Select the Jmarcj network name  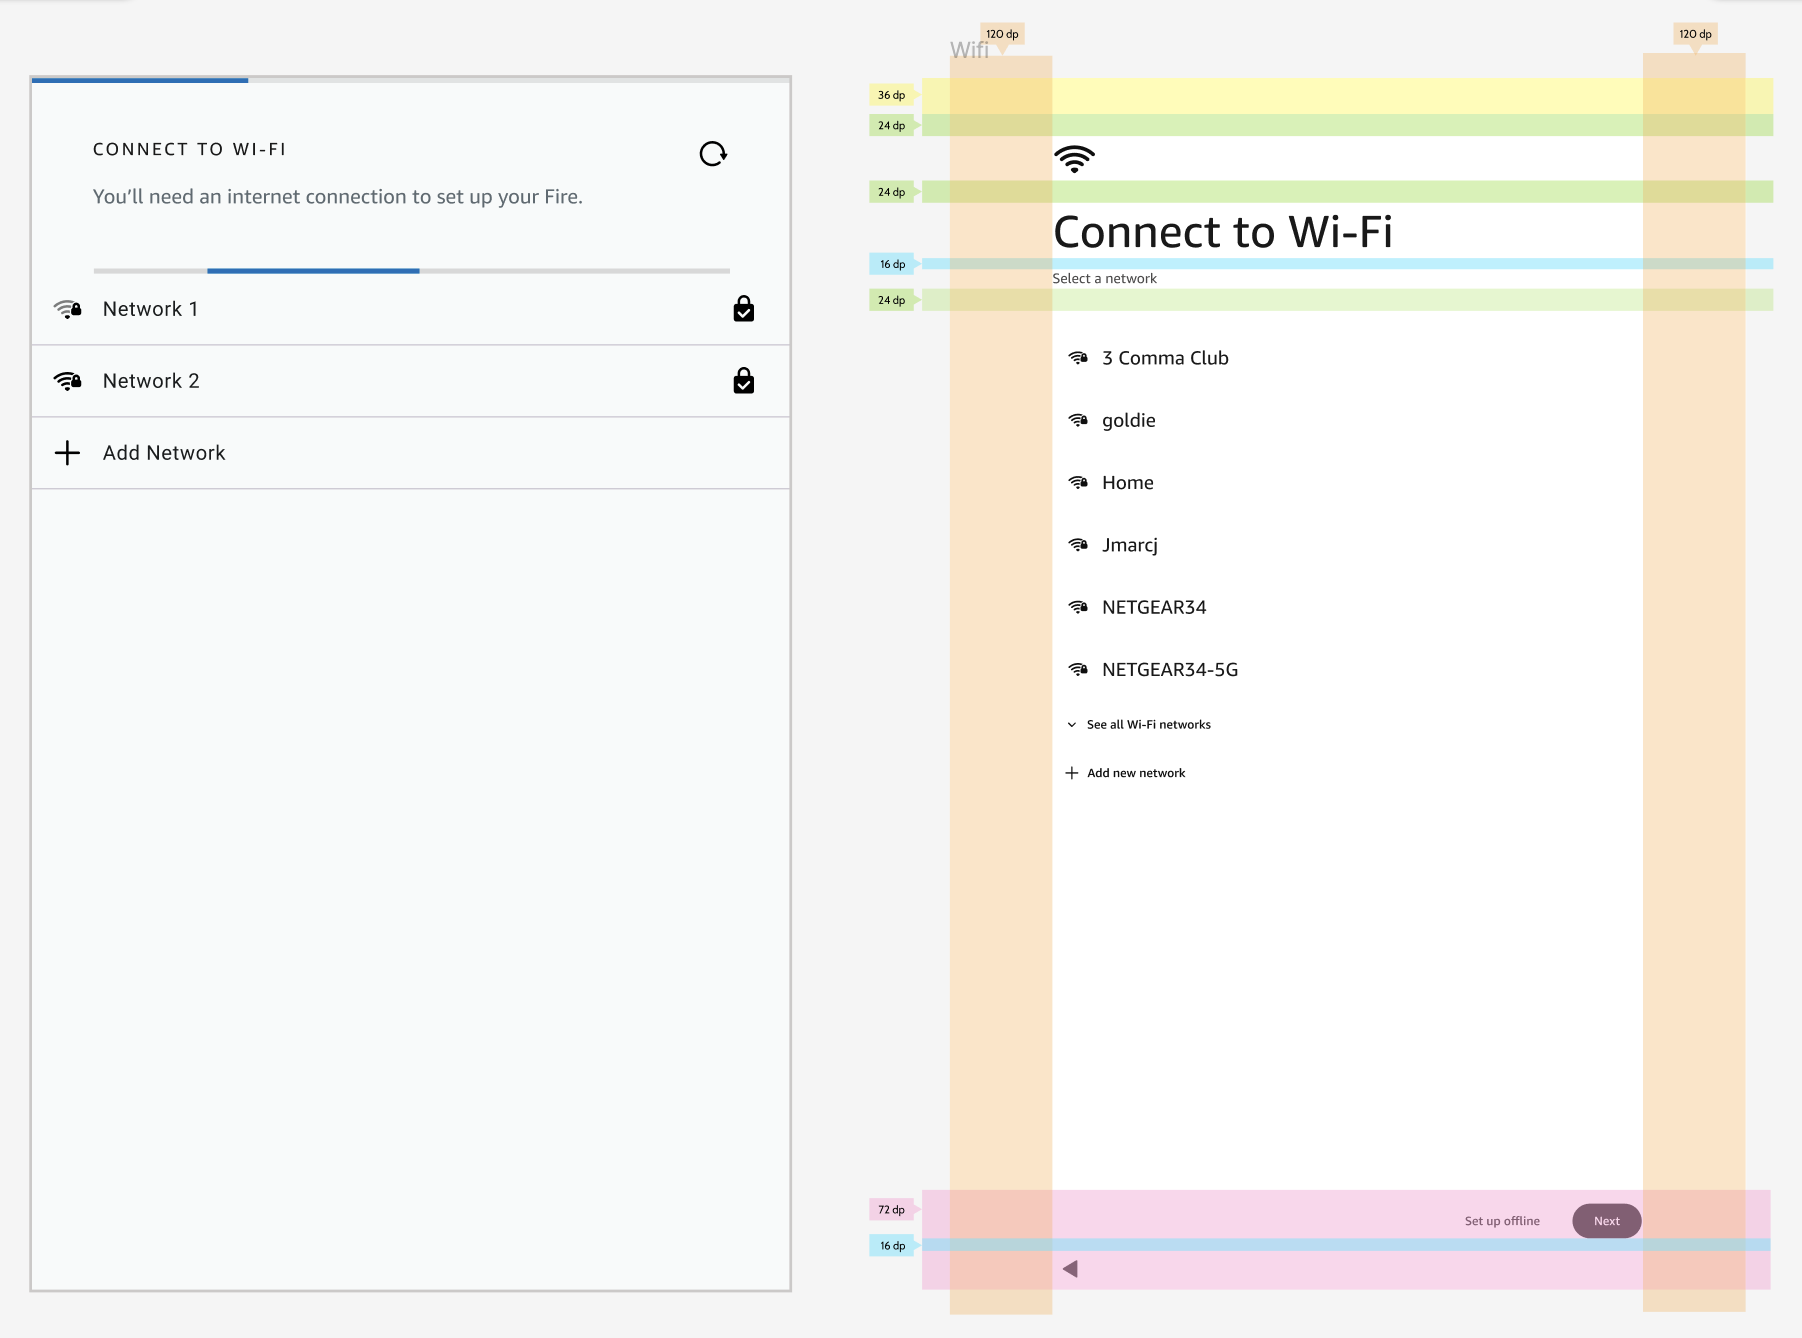1130,545
